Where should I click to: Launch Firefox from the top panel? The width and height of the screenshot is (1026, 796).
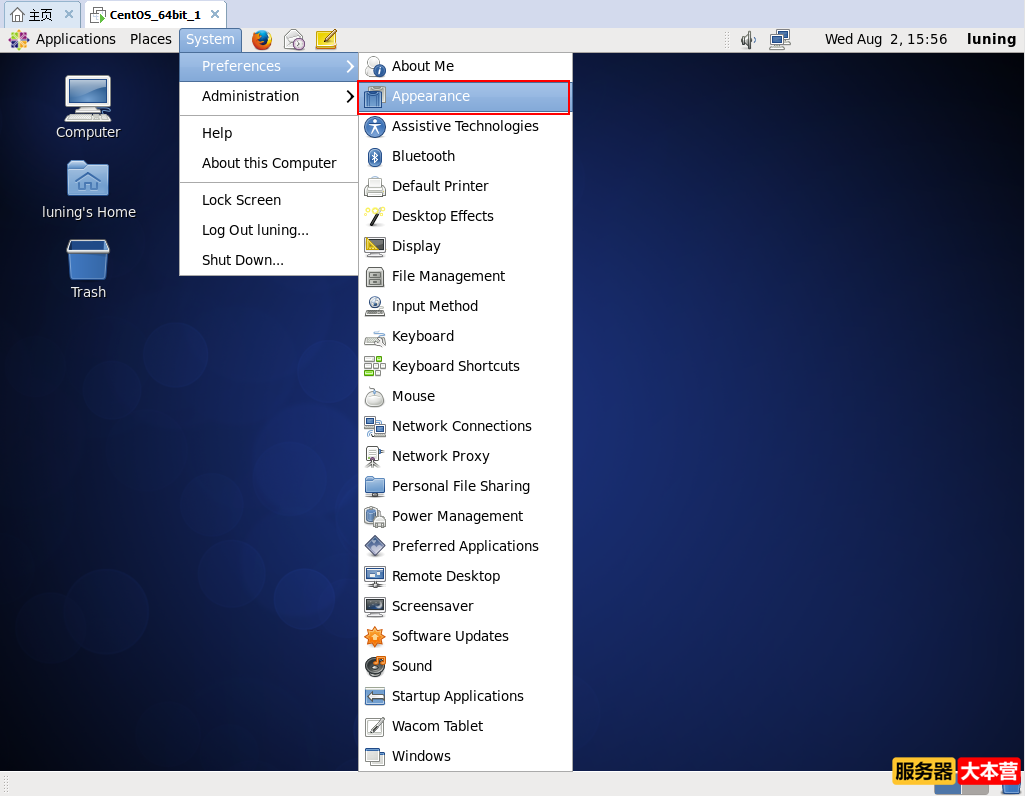click(x=262, y=40)
